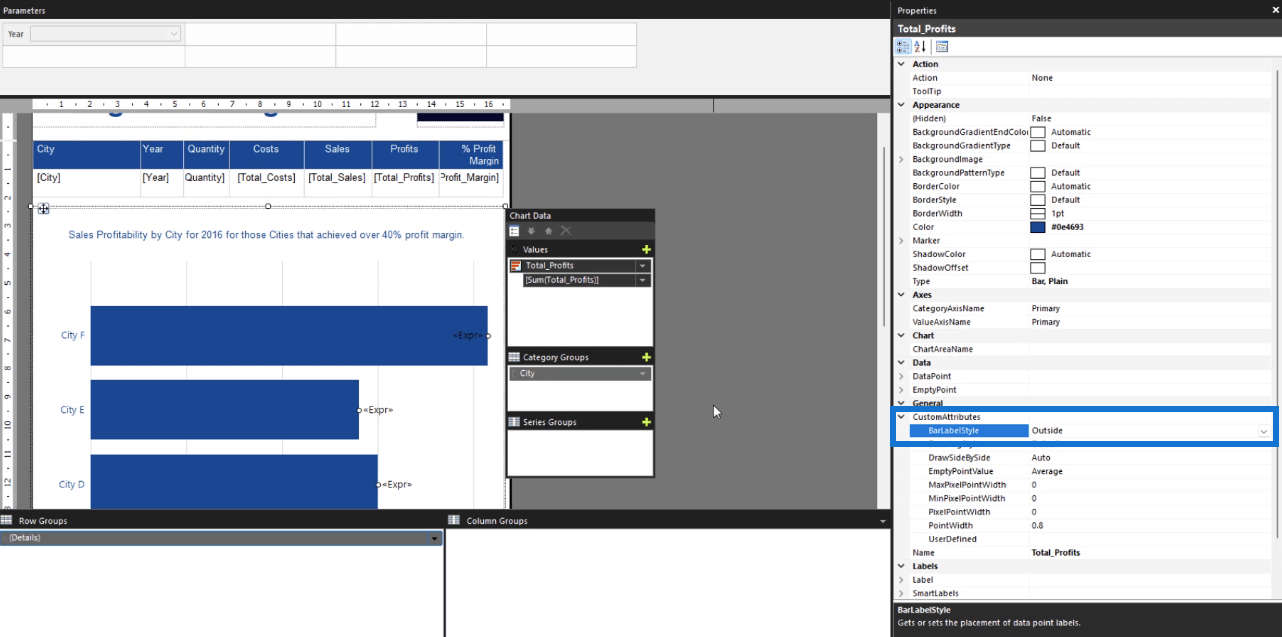Expand the EmptyPoint property
1282x637 pixels.
coord(902,390)
